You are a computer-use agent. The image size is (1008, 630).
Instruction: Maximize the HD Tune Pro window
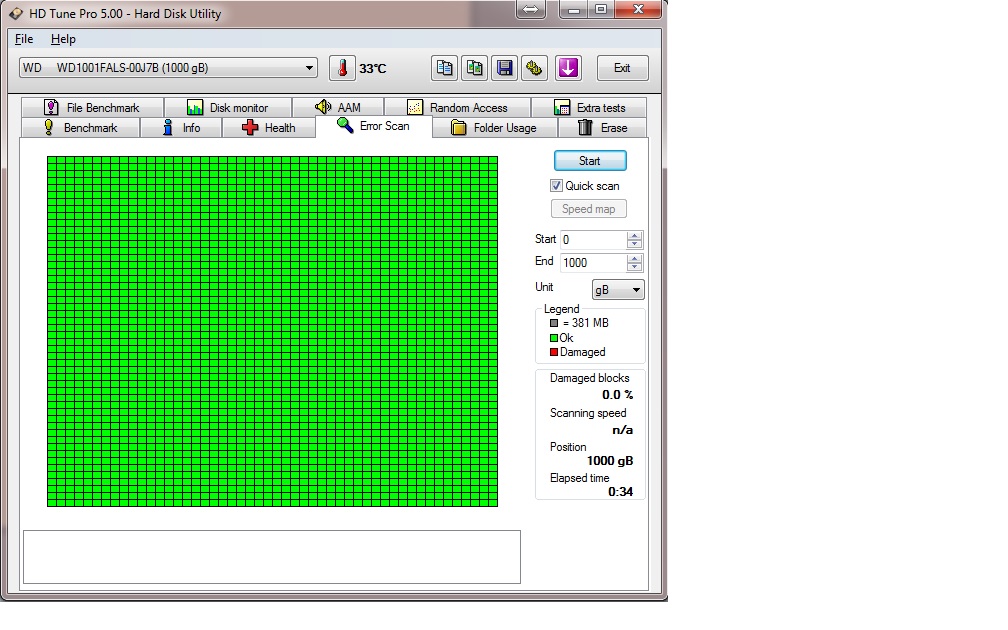click(601, 10)
